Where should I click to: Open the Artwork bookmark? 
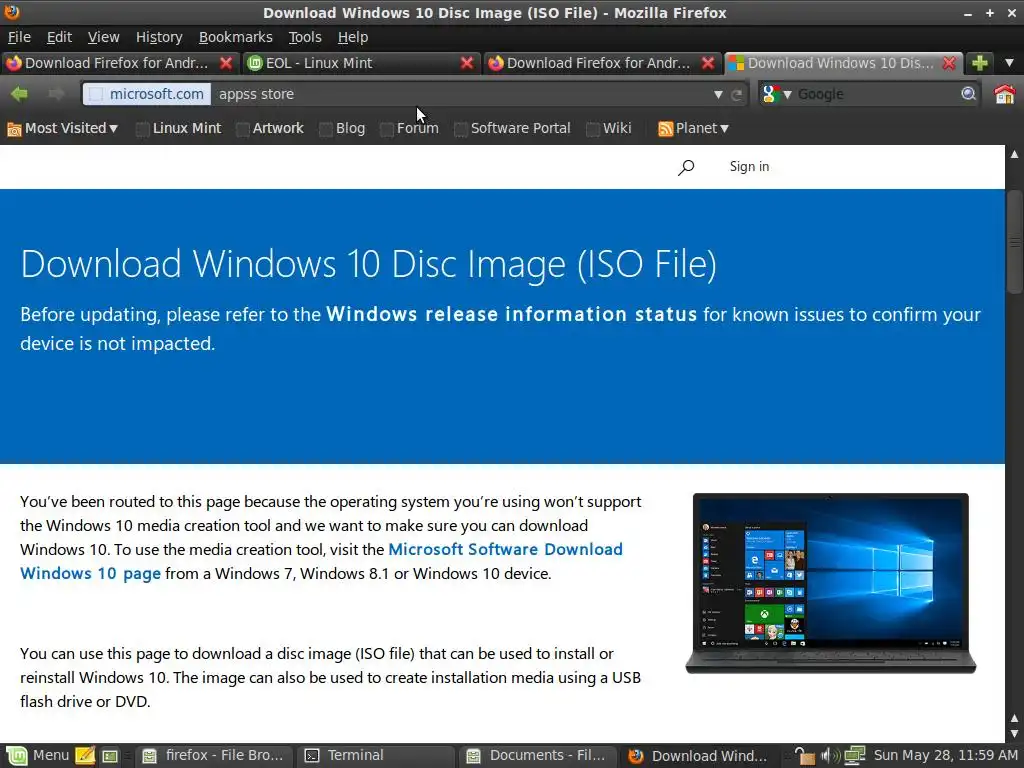point(270,129)
